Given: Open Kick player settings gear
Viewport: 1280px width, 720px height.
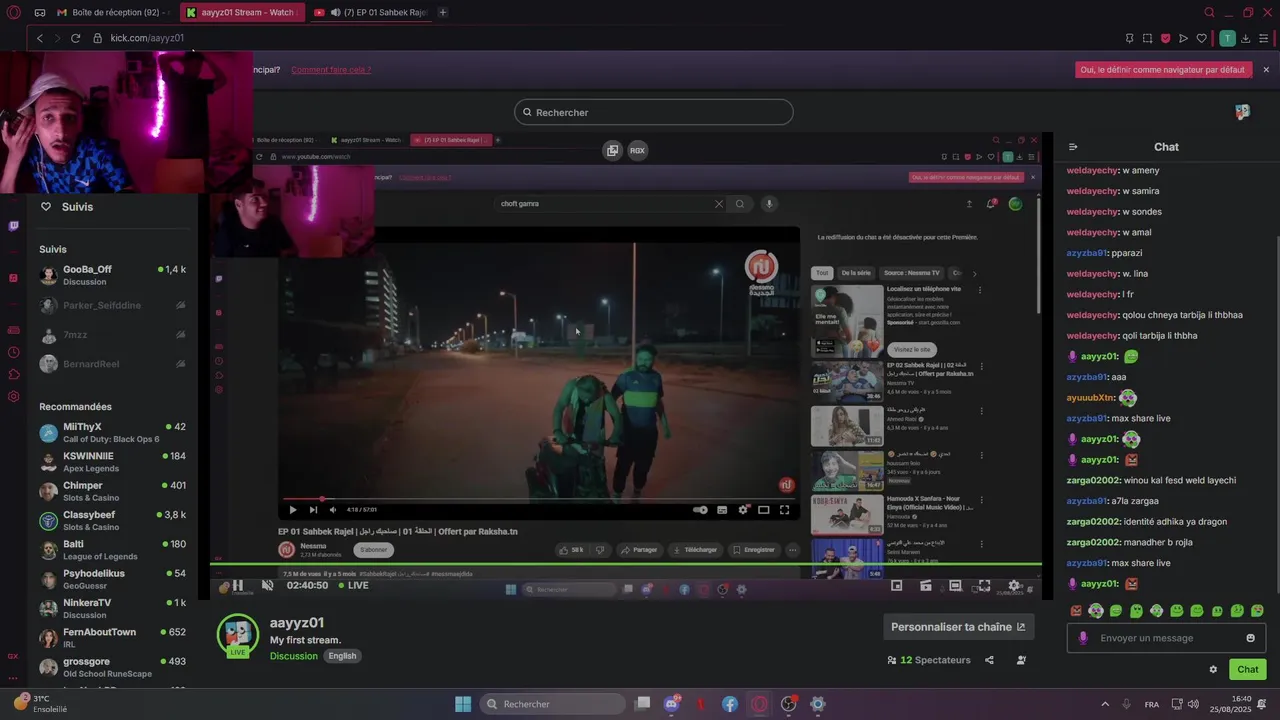Looking at the screenshot, I should 1014,585.
